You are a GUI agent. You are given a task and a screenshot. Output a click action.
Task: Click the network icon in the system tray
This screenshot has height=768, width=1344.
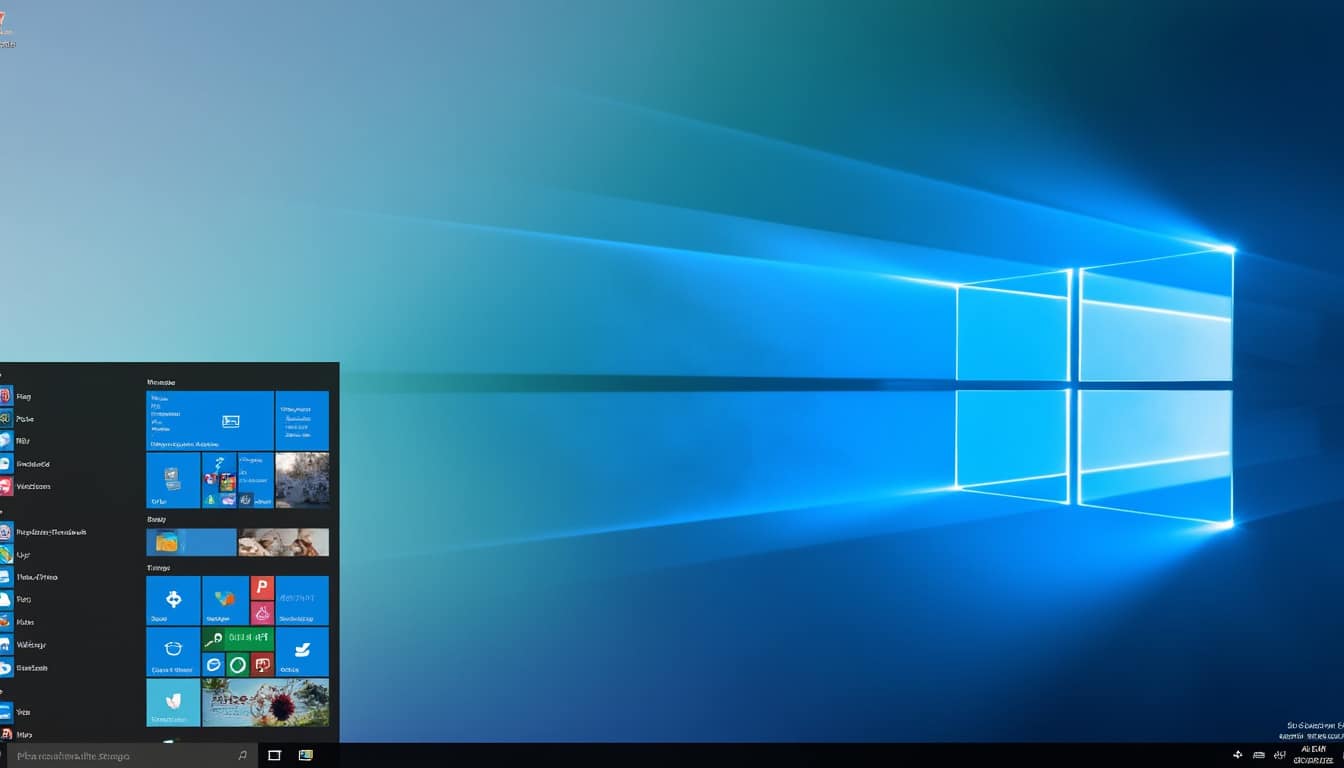click(x=1238, y=755)
